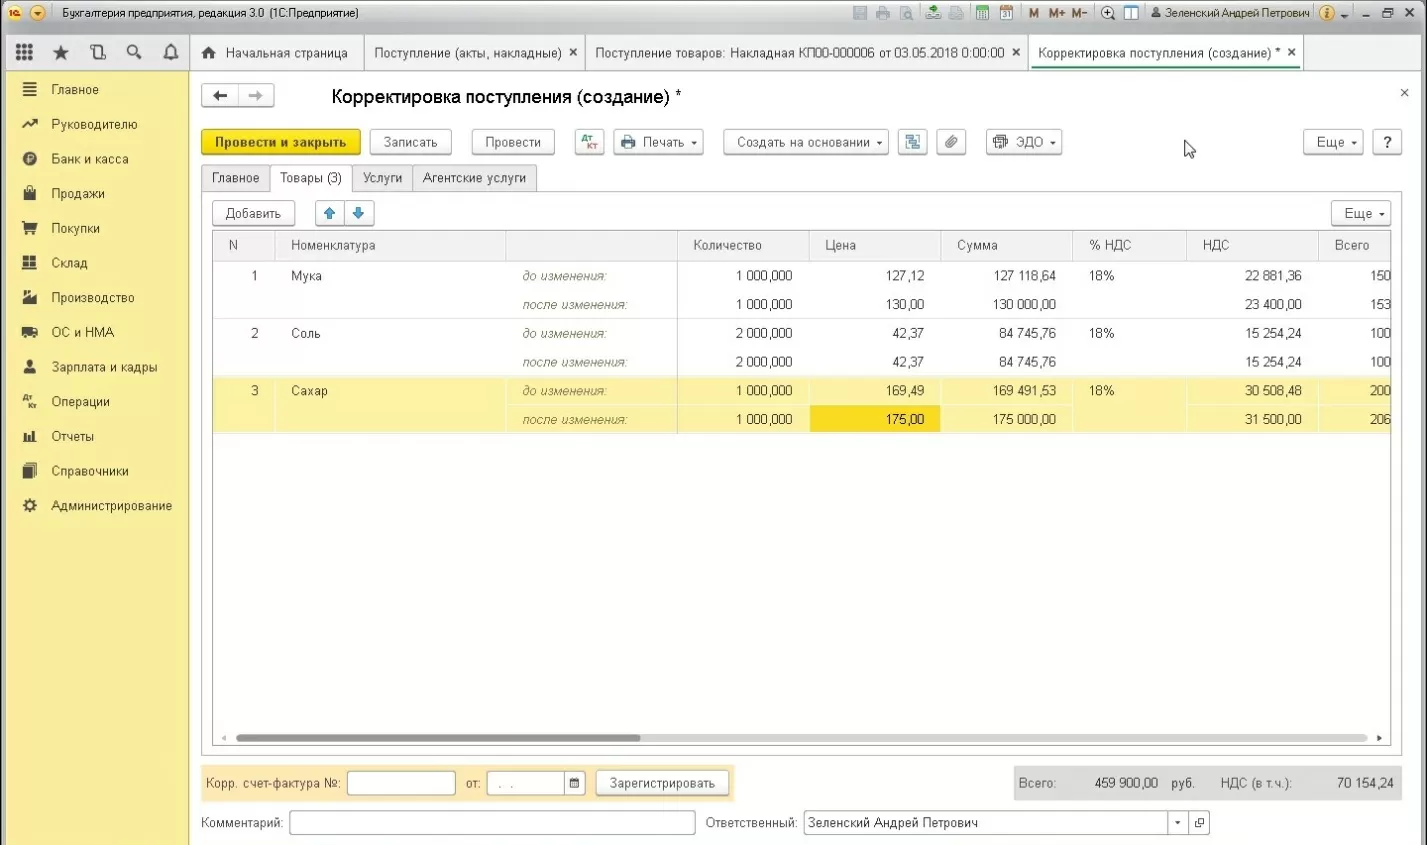Screen dimensions: 1427x845
Task: Click the horizontal table scrollbar
Action: [438, 738]
